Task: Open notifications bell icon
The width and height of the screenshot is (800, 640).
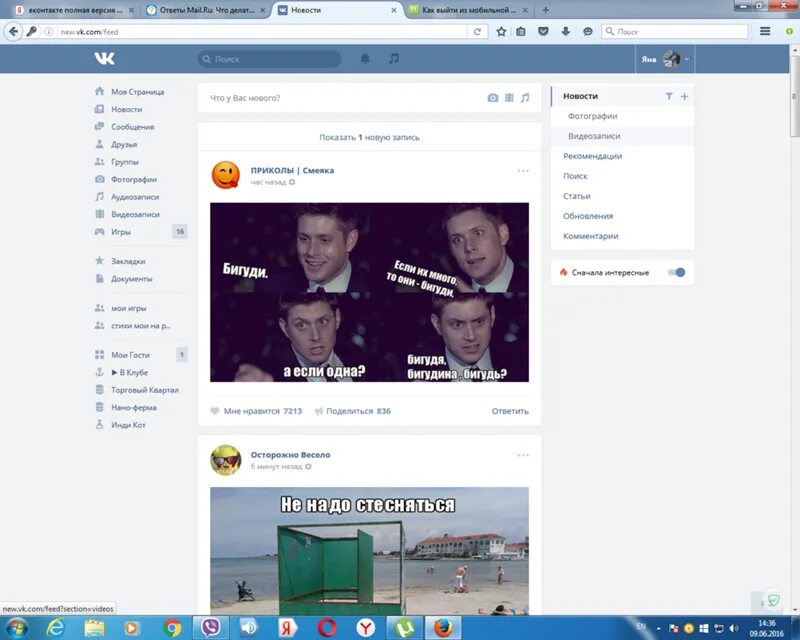Action: (x=365, y=59)
